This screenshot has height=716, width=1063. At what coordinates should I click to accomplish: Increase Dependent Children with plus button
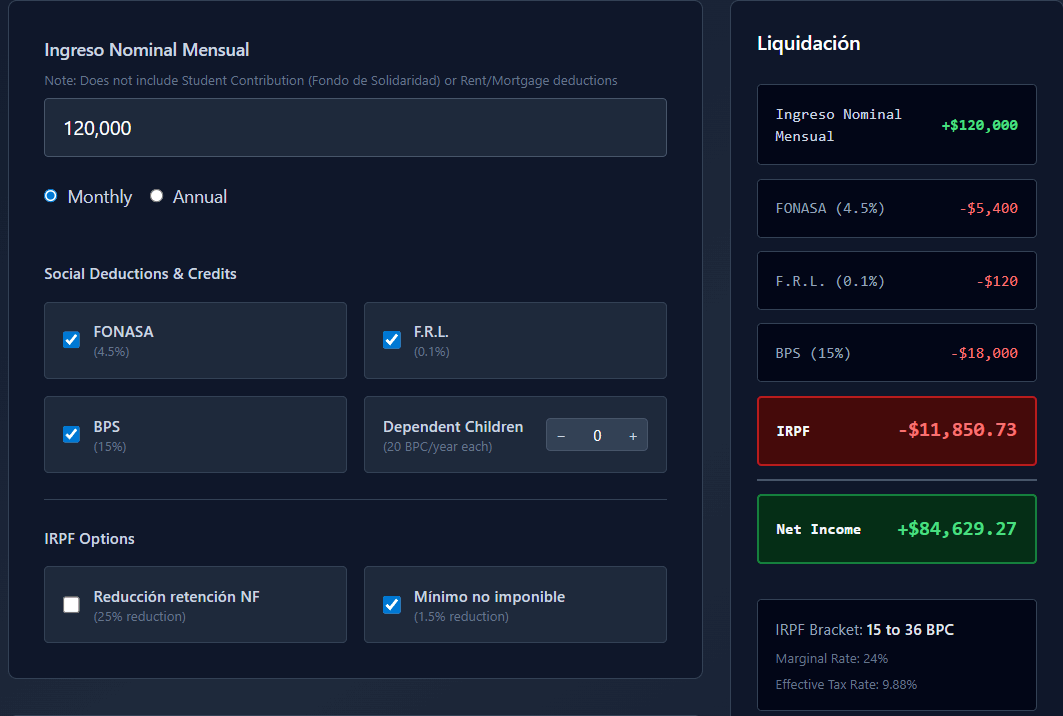tap(633, 435)
